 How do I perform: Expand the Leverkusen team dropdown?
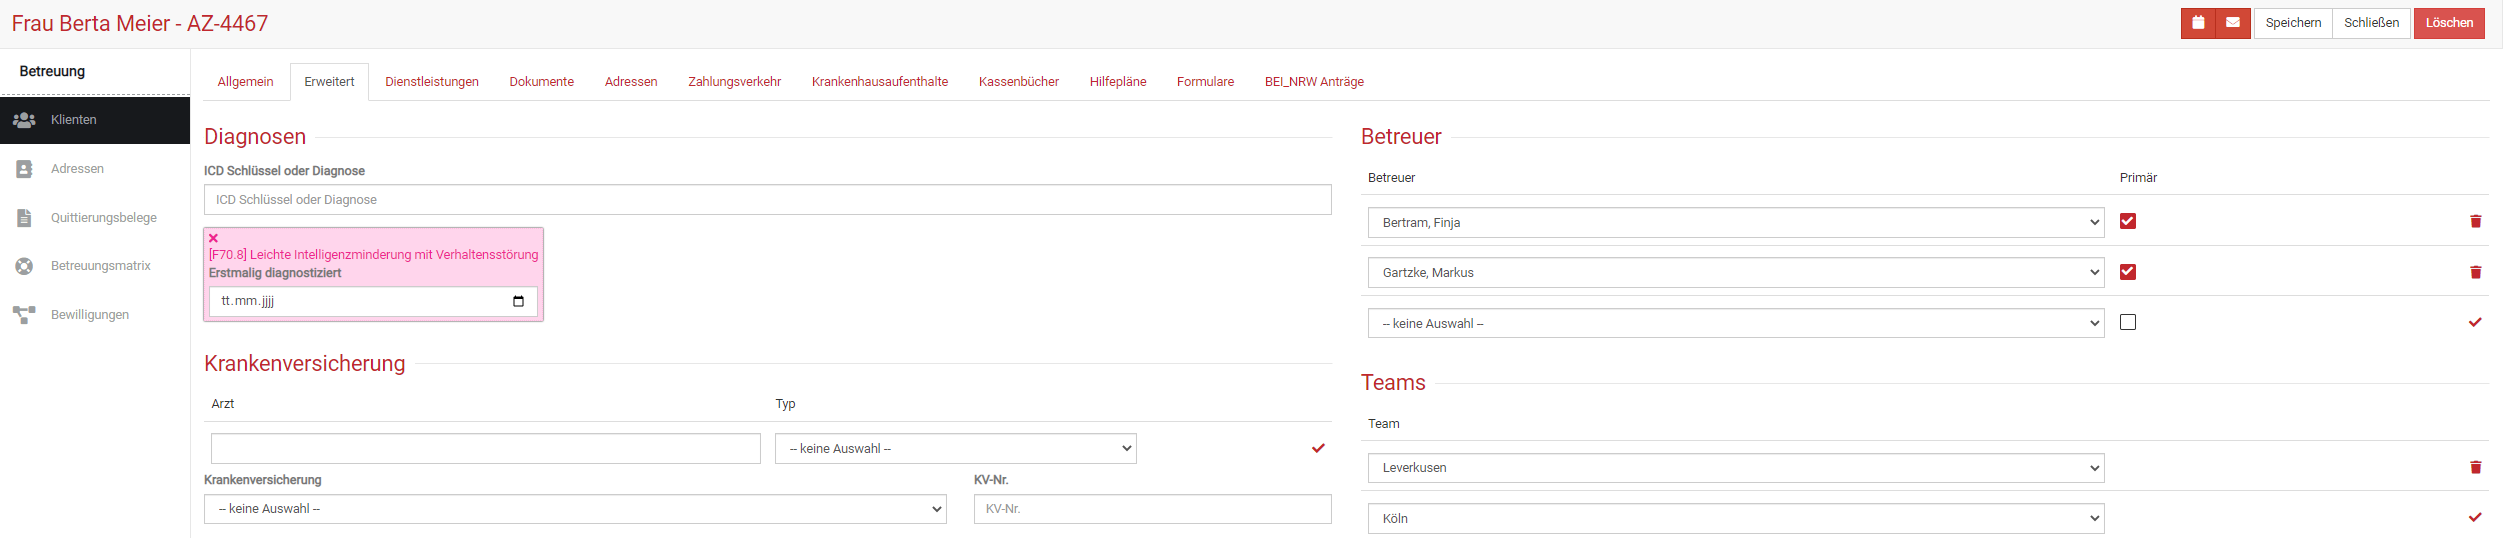tap(1735, 468)
